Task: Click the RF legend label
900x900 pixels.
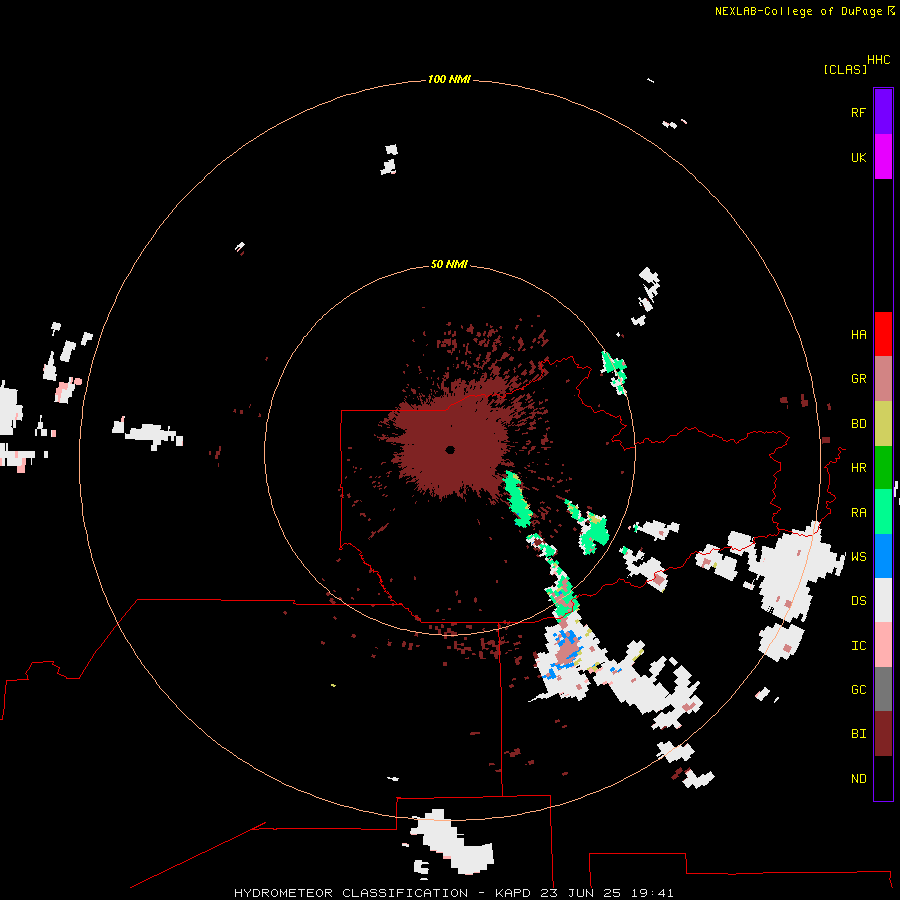Action: point(858,113)
